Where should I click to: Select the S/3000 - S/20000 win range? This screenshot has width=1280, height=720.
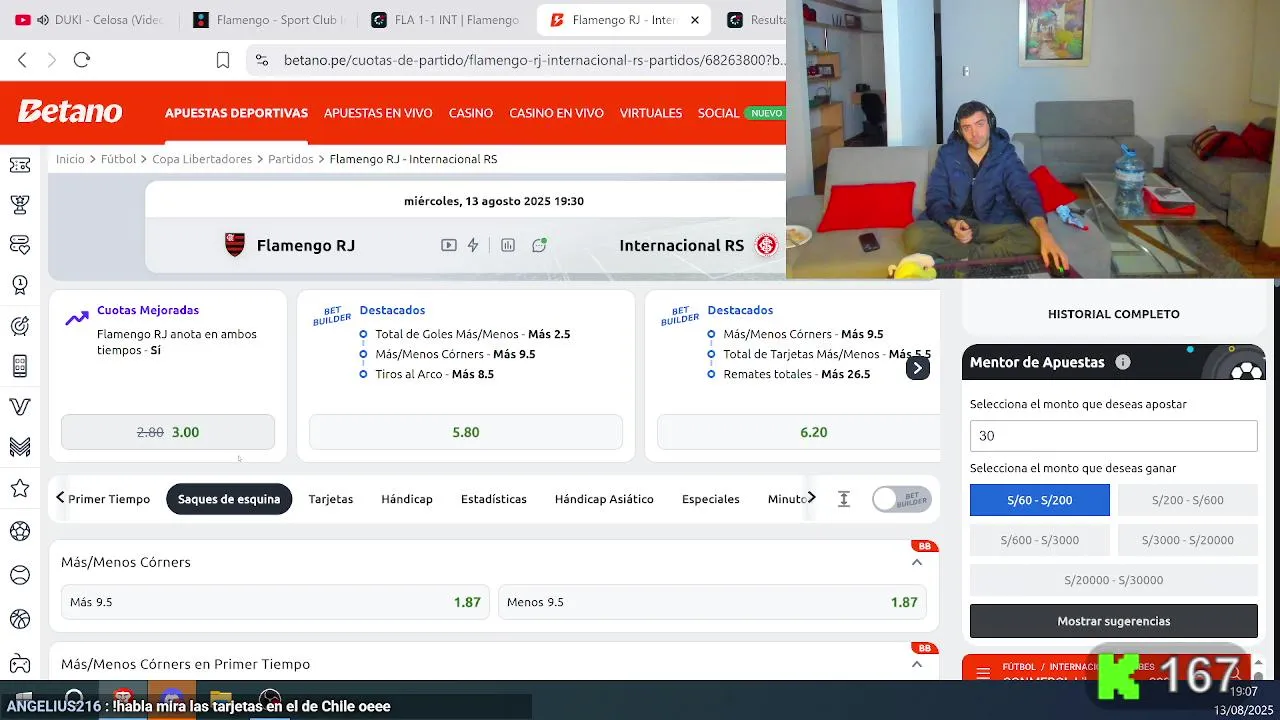coord(1188,540)
